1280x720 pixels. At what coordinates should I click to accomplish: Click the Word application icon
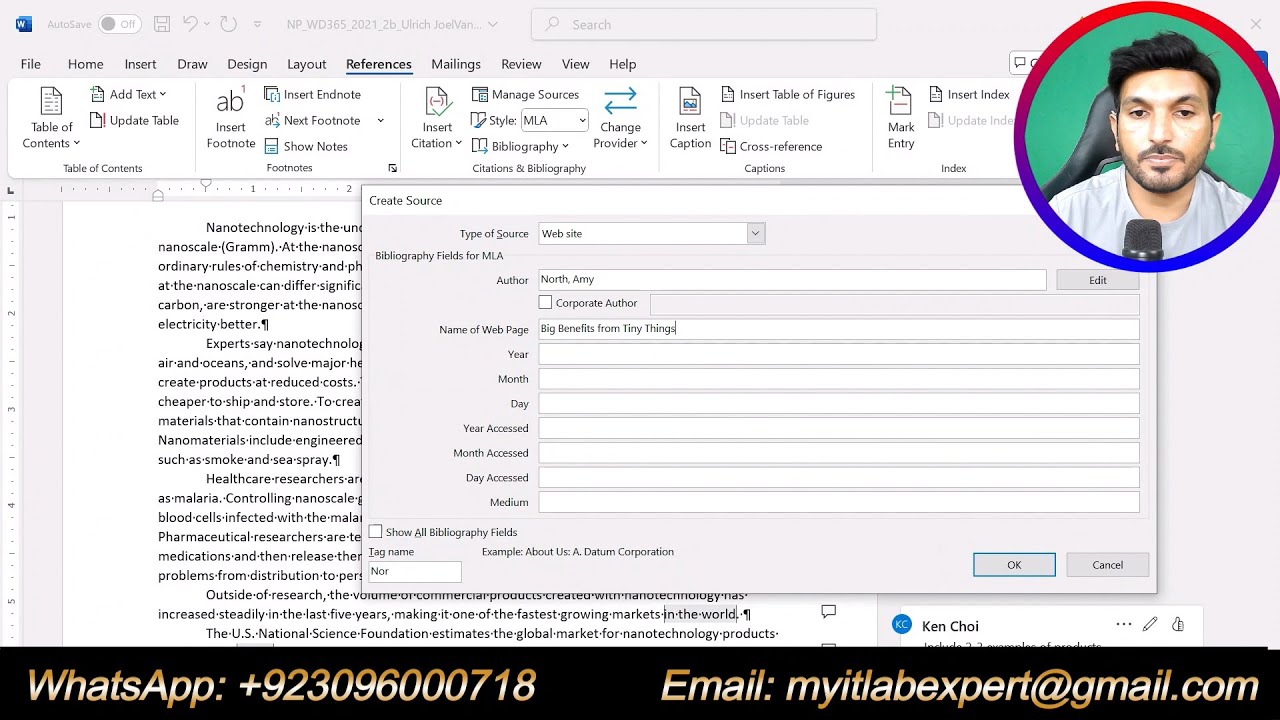24,24
